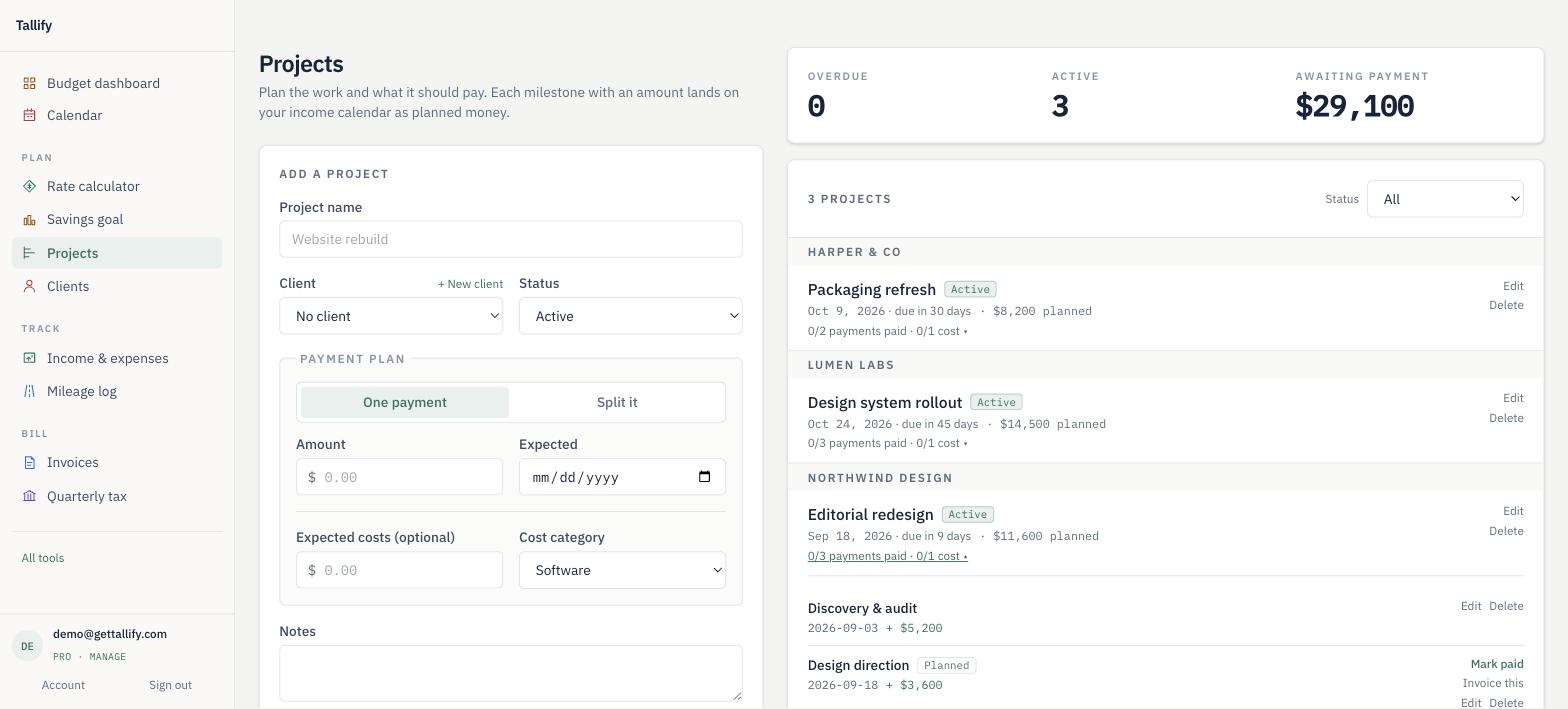Screen dimensions: 1568x709
Task: Delete the Packaging refresh project
Action: point(1506,305)
